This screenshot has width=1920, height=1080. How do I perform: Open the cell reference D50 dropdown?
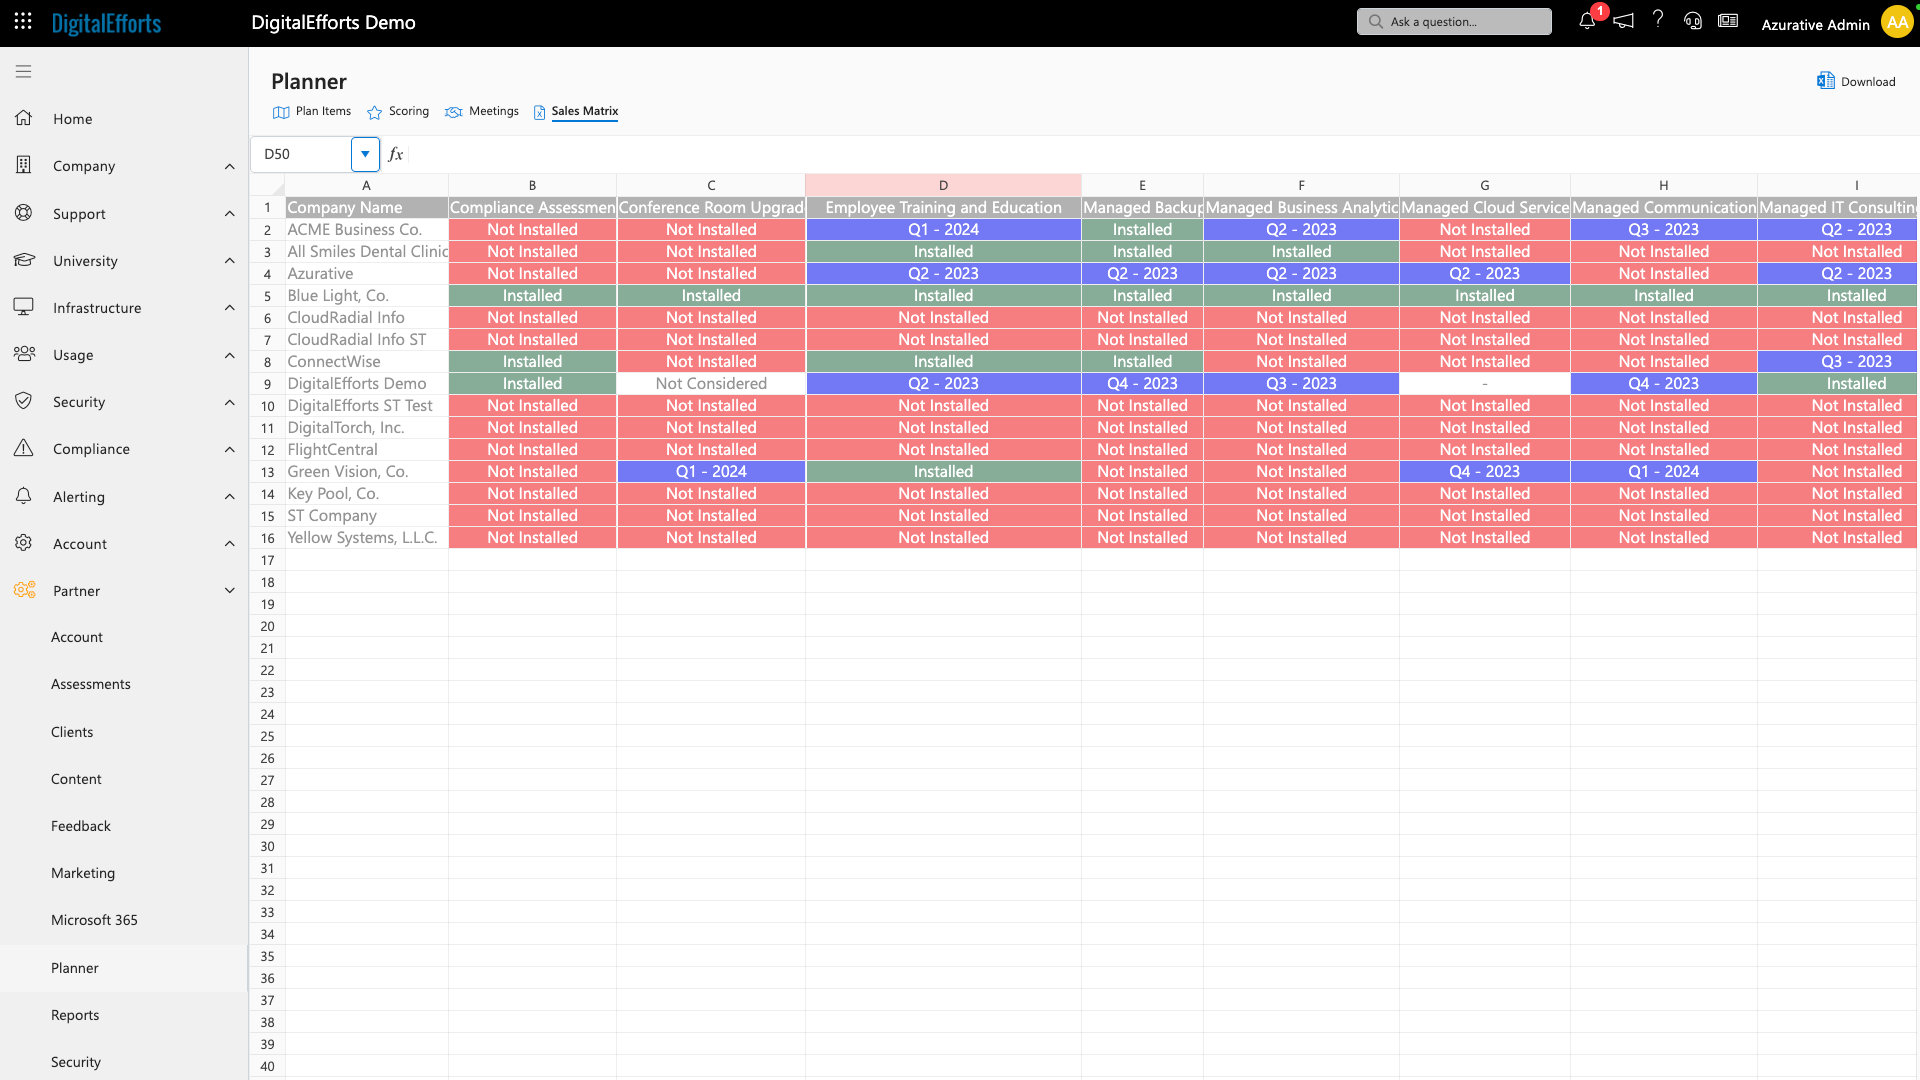(x=365, y=154)
